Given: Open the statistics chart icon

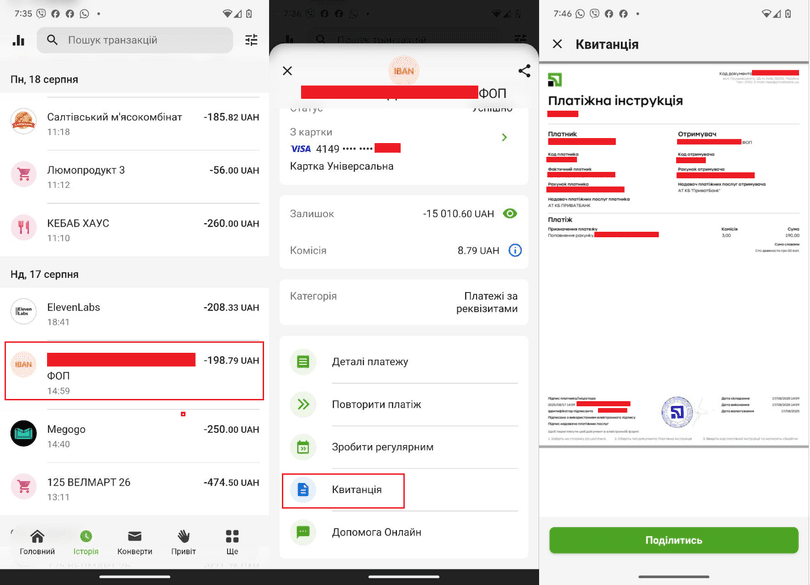Looking at the screenshot, I should tap(18, 40).
